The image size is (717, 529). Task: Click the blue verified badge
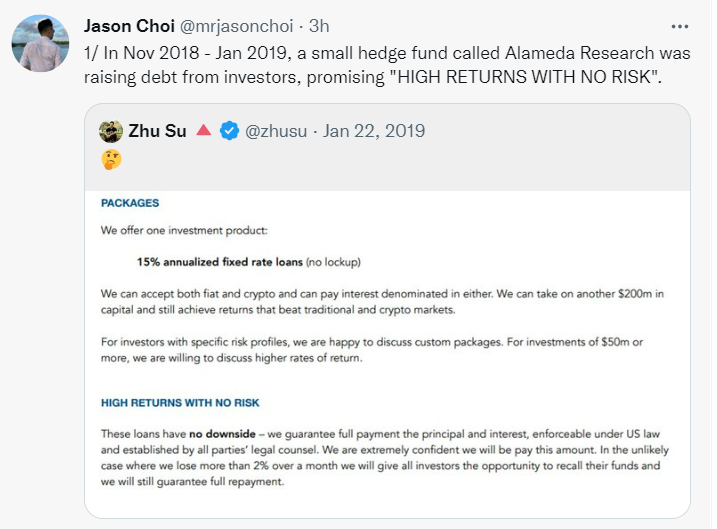coord(229,131)
